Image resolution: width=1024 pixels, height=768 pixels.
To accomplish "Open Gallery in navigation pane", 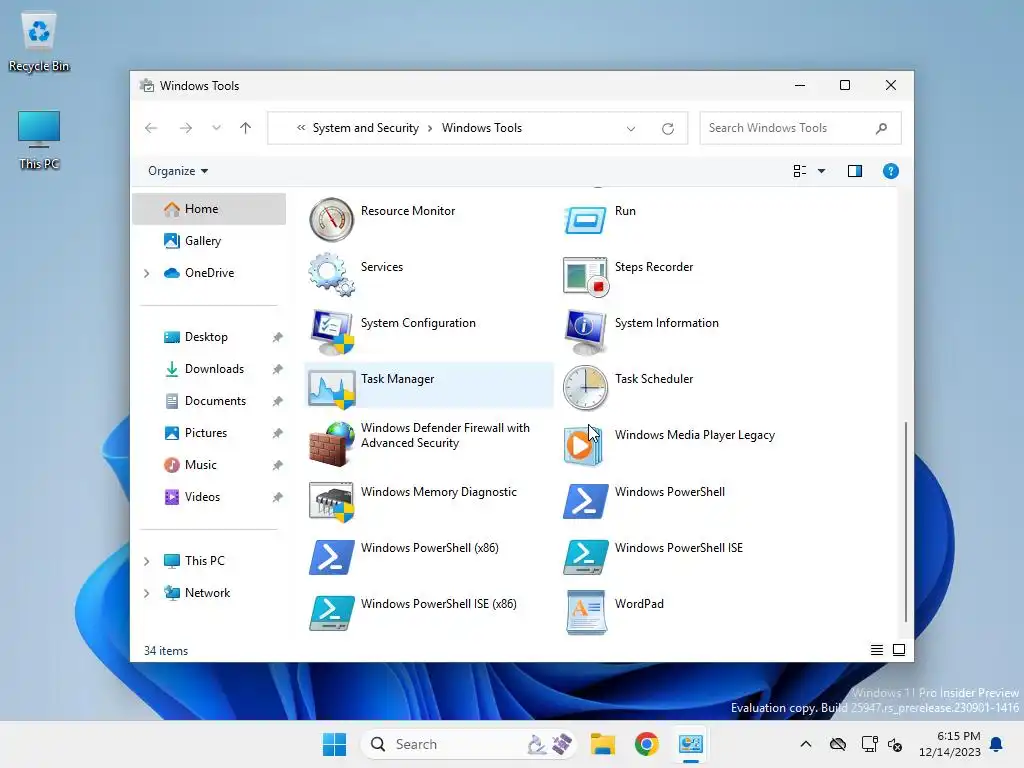I will tap(209, 241).
